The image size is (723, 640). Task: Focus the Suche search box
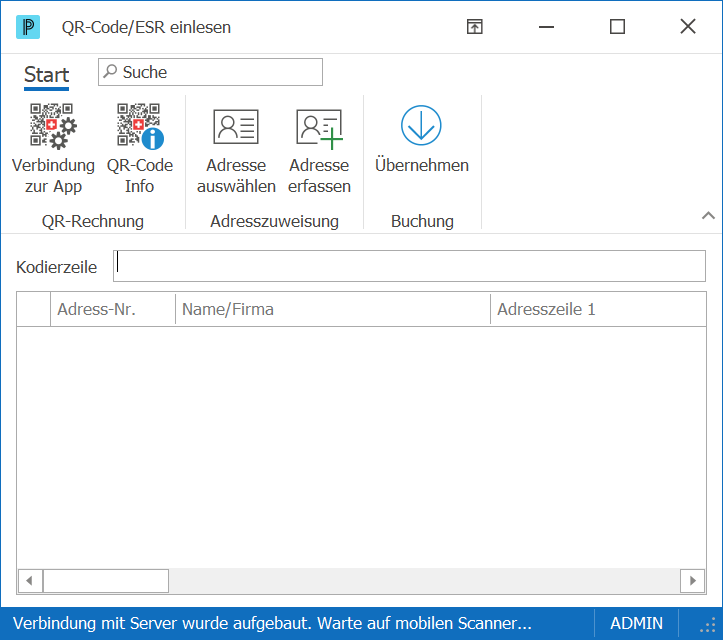click(x=210, y=72)
